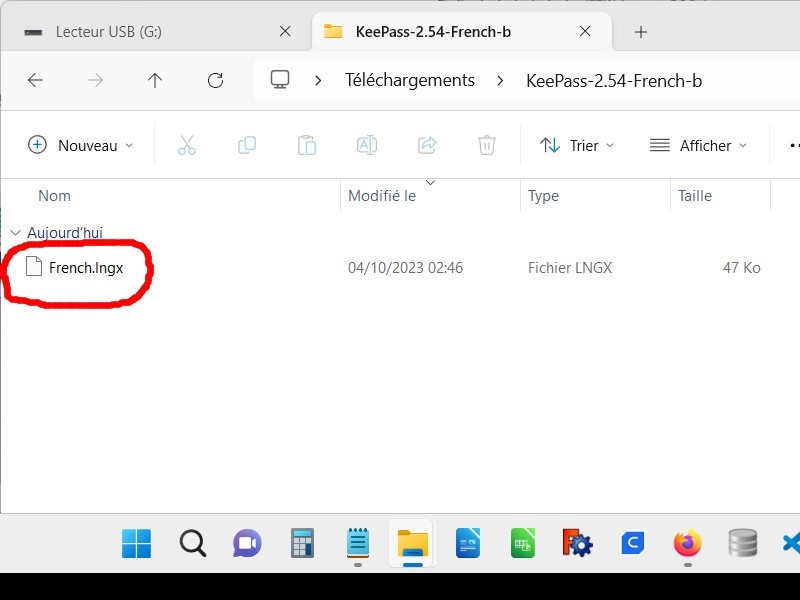This screenshot has height=600, width=800.
Task: Click the Paste clipboard icon
Action: click(x=307, y=145)
